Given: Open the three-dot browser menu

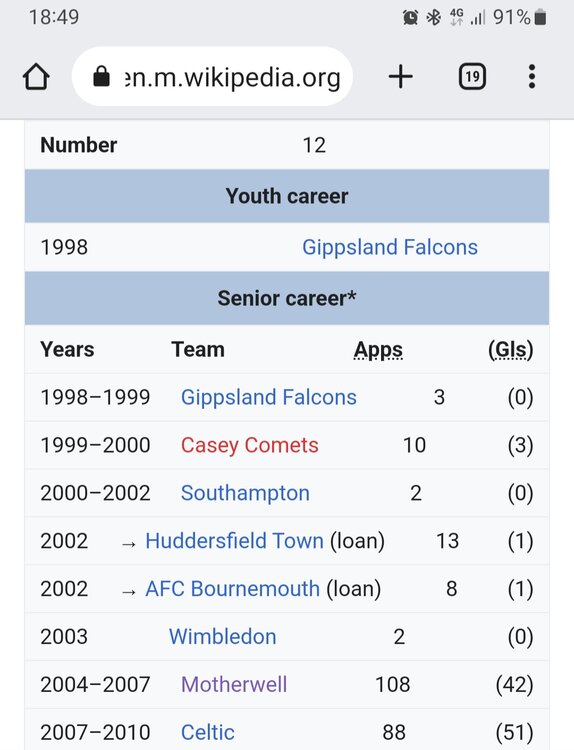Looking at the screenshot, I should pos(531,77).
